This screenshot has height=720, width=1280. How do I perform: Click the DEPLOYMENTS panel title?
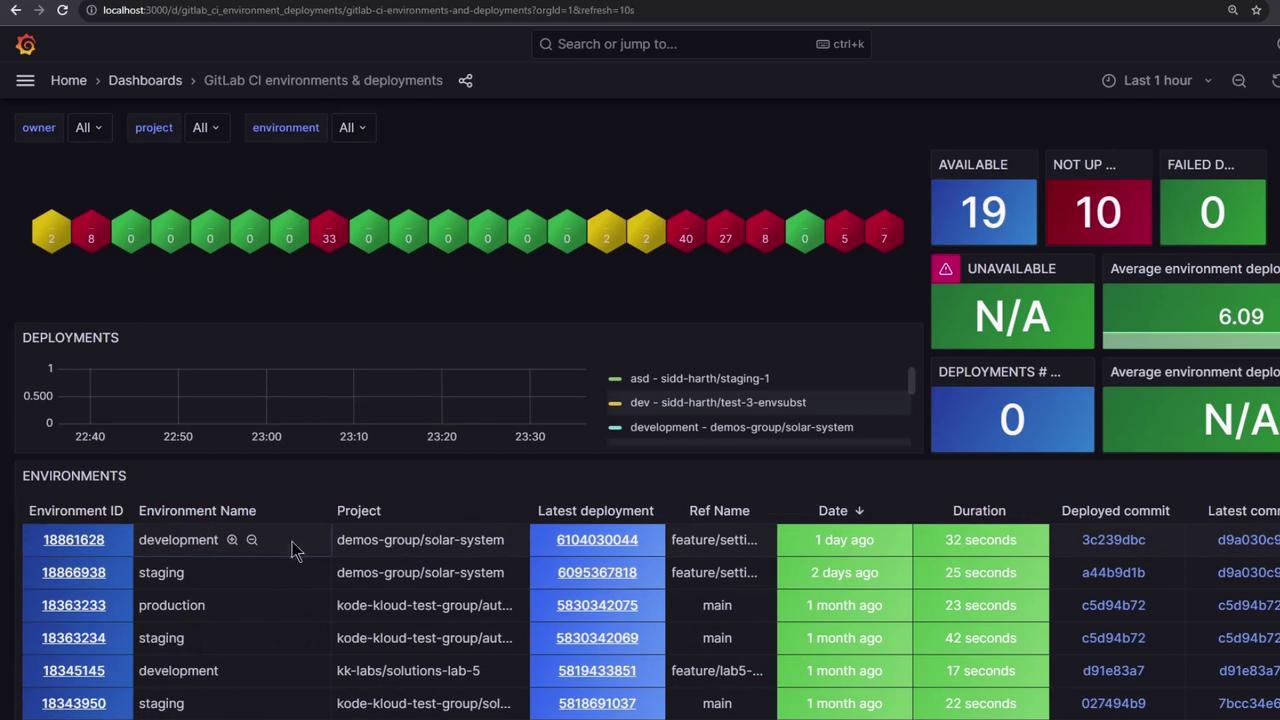[x=71, y=338]
